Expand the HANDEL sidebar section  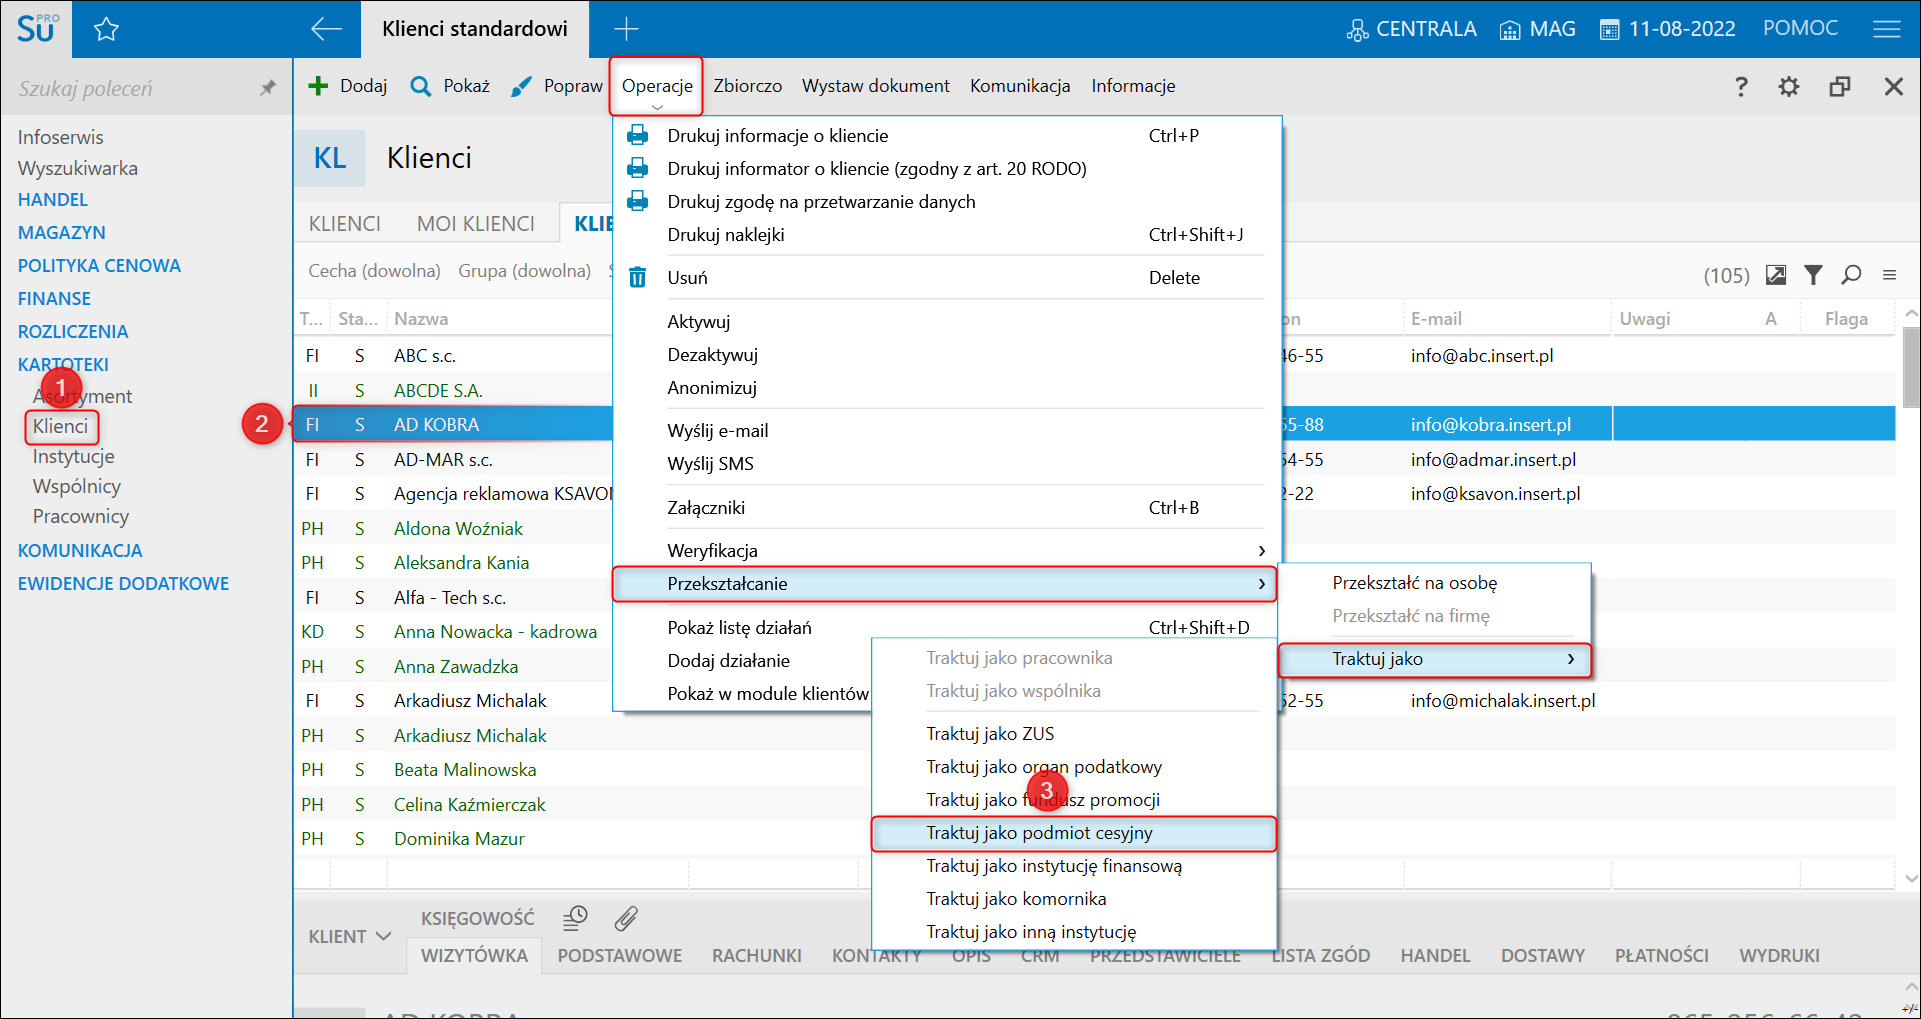pyautogui.click(x=53, y=200)
